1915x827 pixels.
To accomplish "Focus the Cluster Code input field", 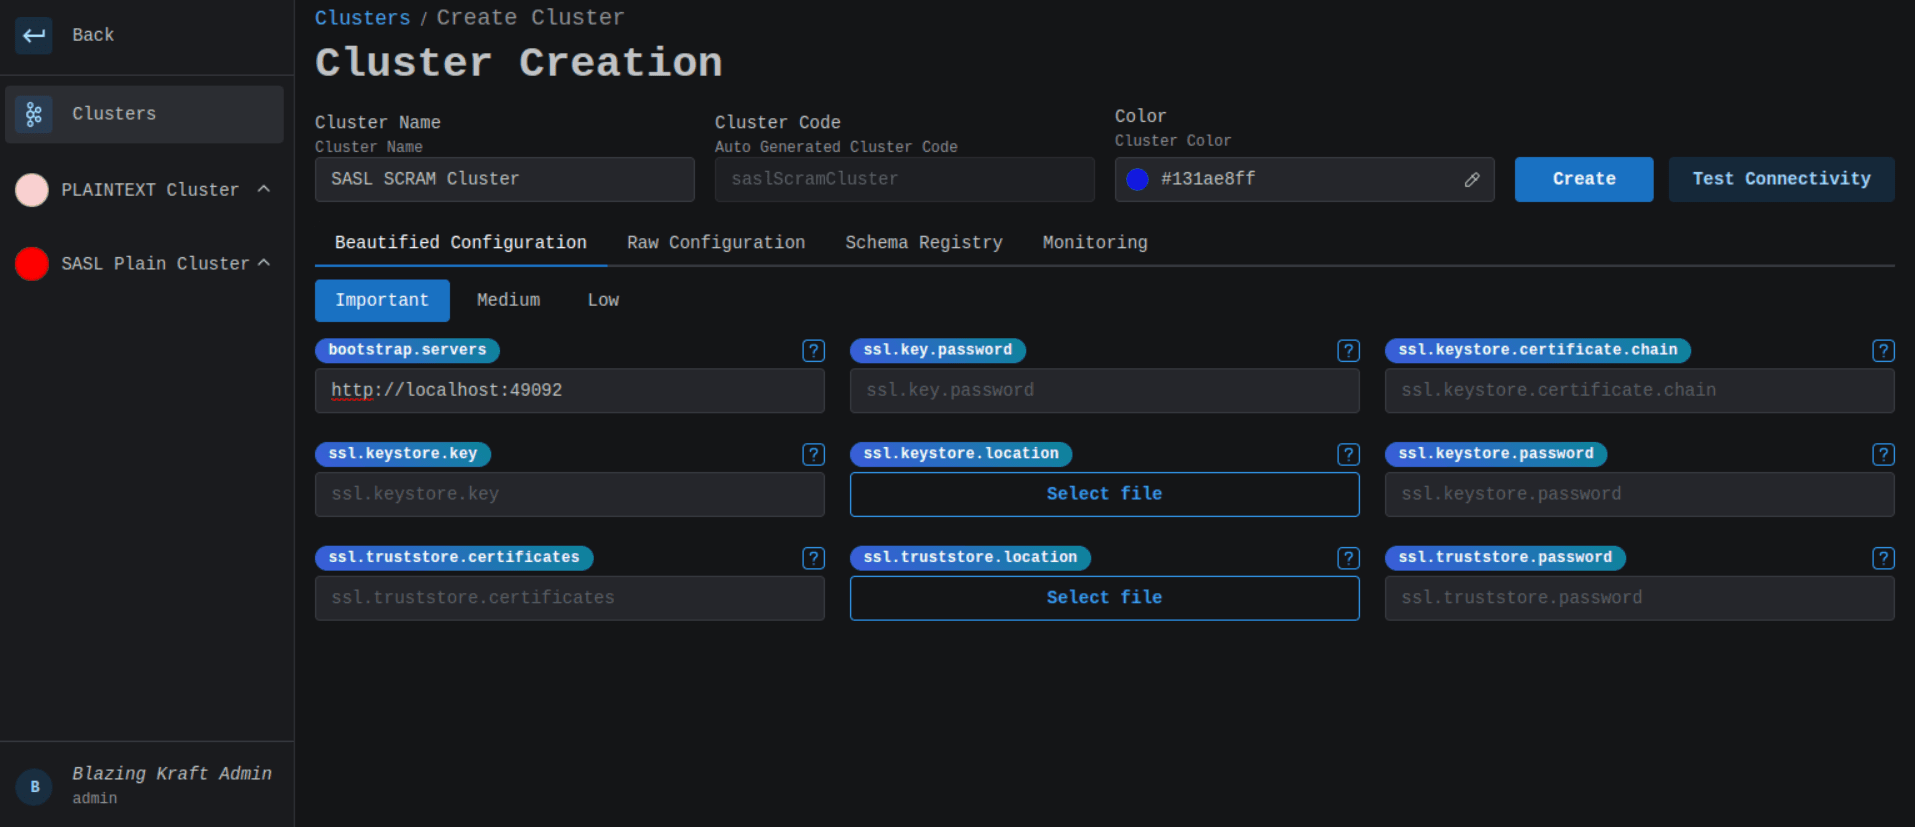I will 905,180.
